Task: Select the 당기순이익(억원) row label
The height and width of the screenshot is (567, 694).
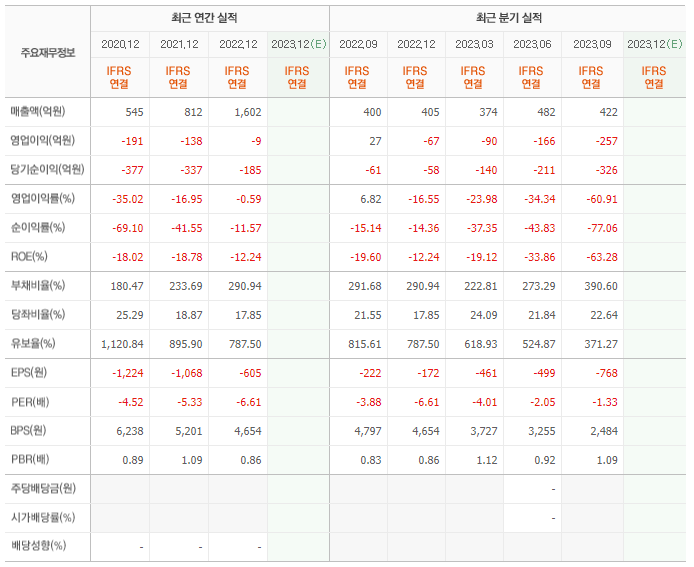Action: click(47, 170)
